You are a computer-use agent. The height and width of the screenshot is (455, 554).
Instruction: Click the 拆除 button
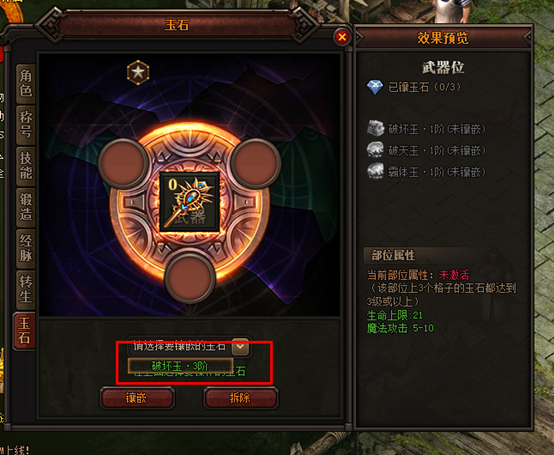(x=241, y=398)
